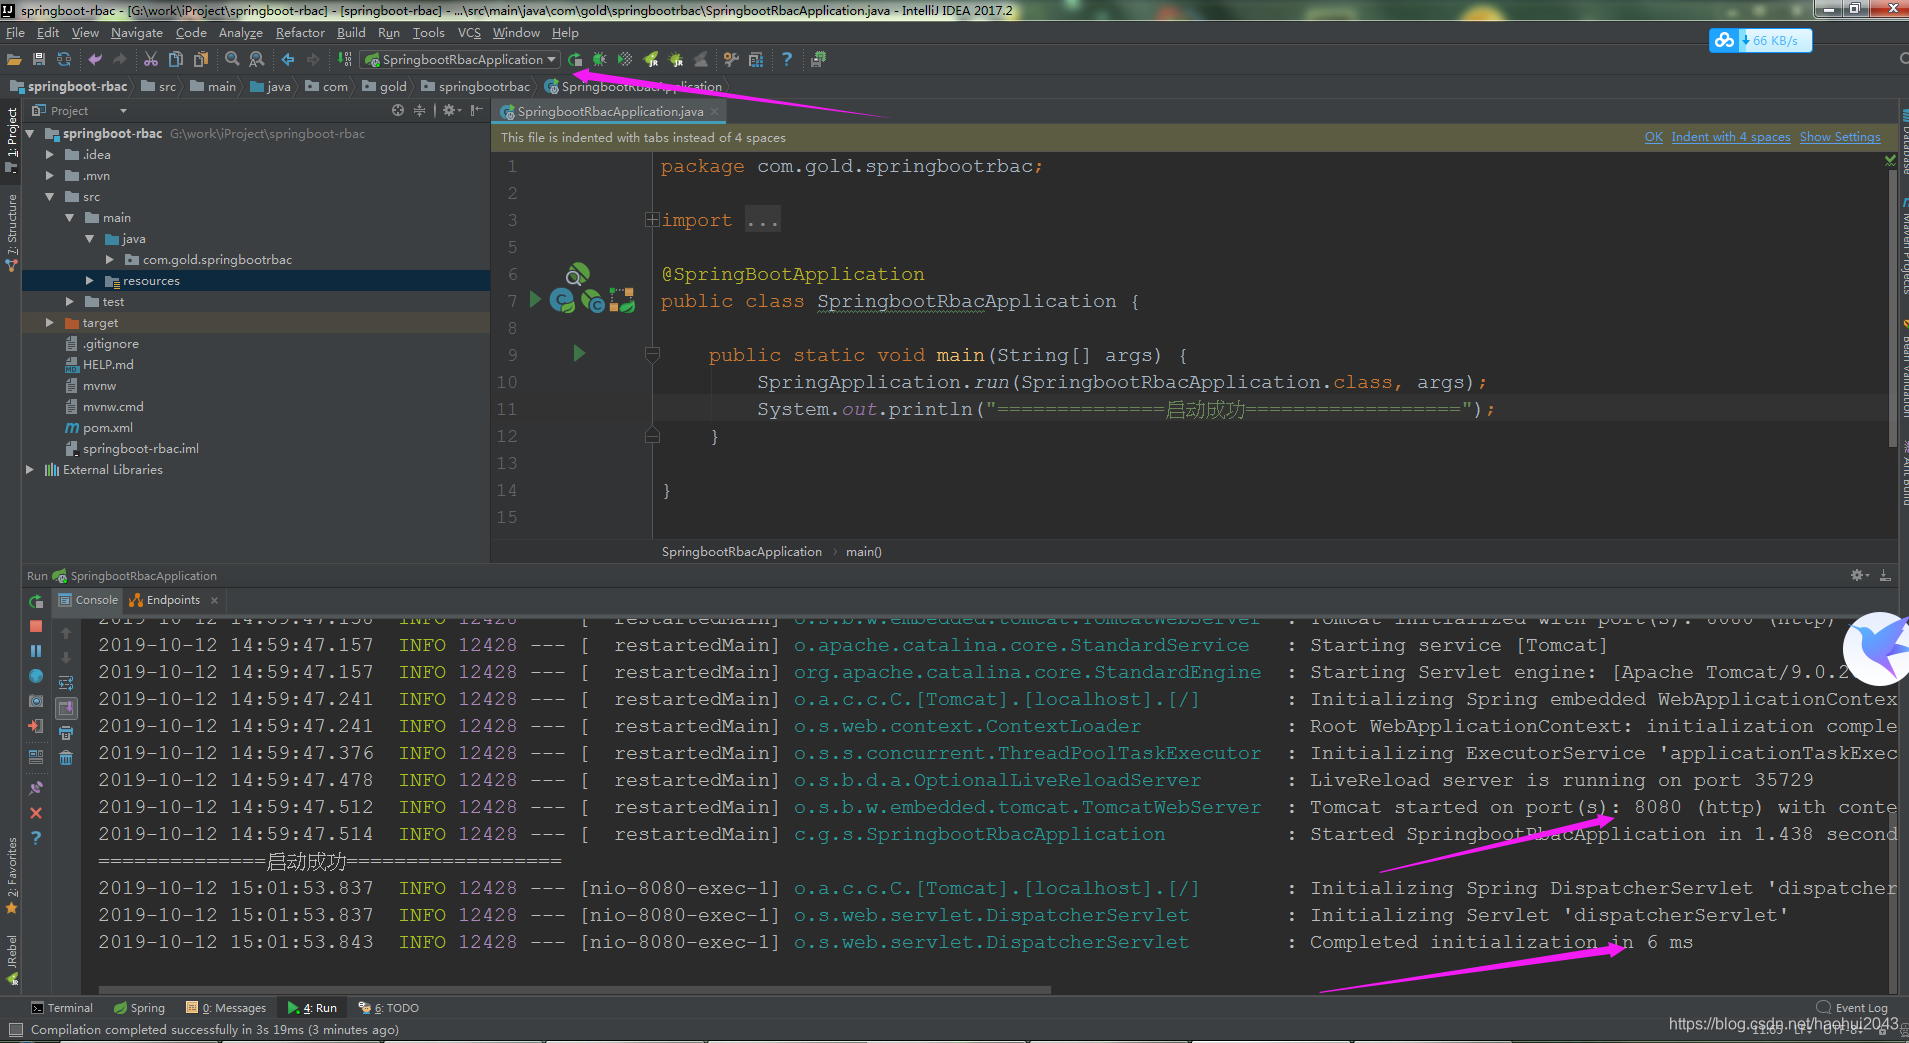Click the Debug bug icon in toolbar

[x=600, y=60]
